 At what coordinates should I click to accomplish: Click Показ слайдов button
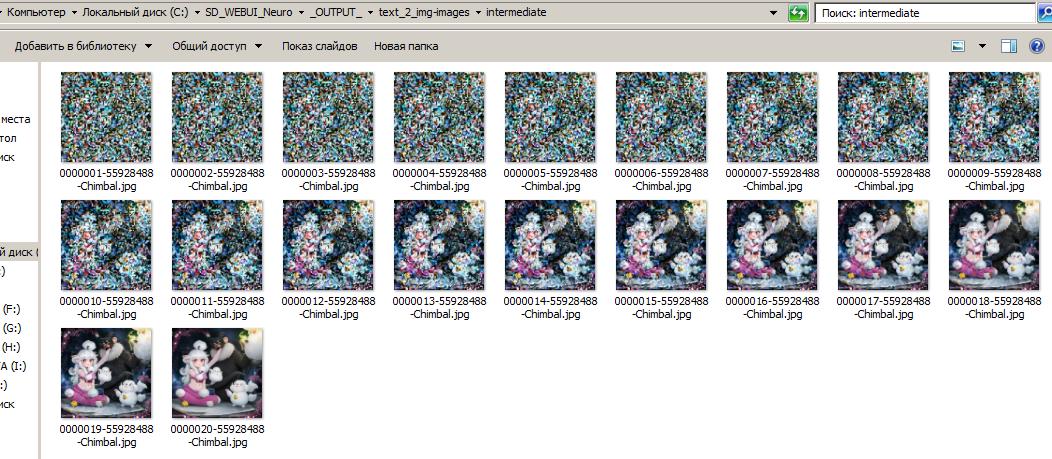click(319, 46)
